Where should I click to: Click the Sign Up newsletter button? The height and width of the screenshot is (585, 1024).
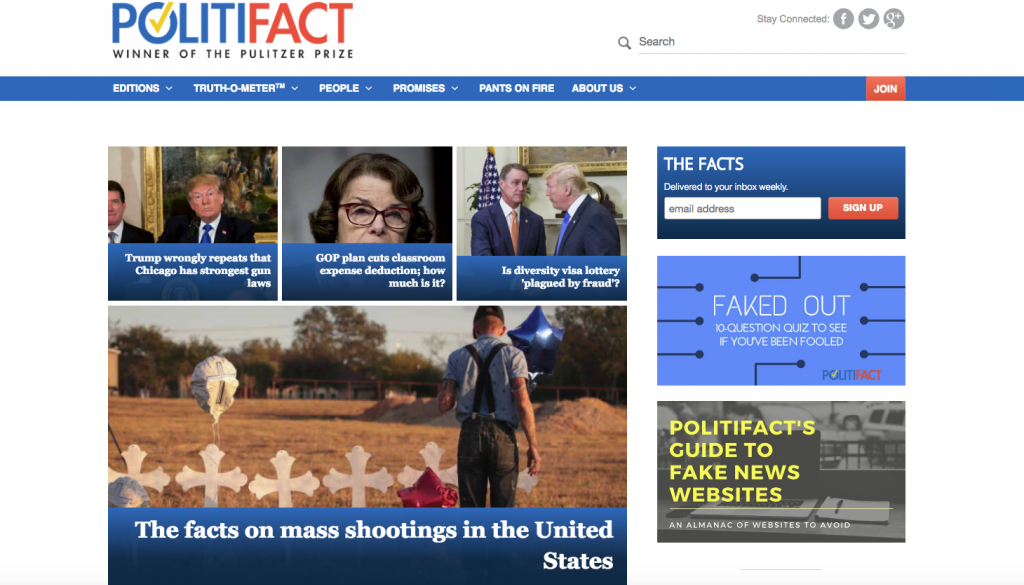[x=863, y=208]
